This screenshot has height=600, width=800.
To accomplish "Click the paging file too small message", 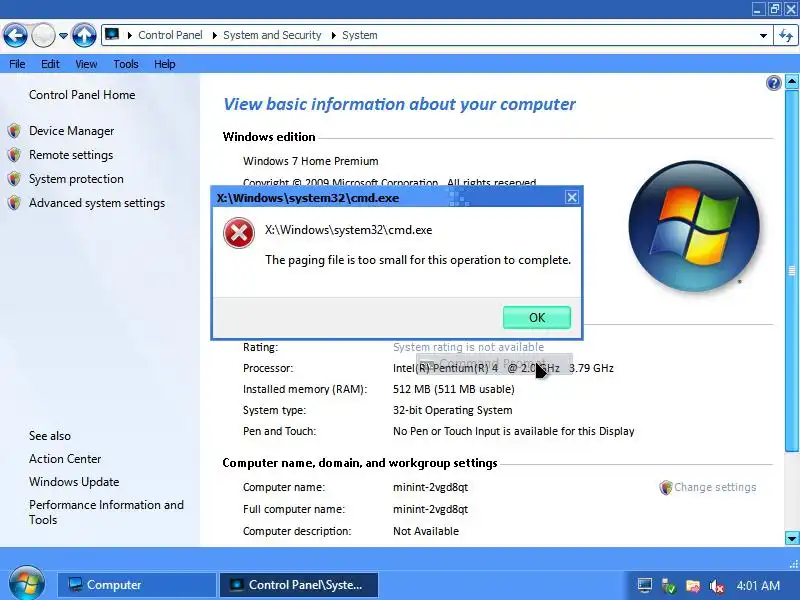I will [418, 260].
